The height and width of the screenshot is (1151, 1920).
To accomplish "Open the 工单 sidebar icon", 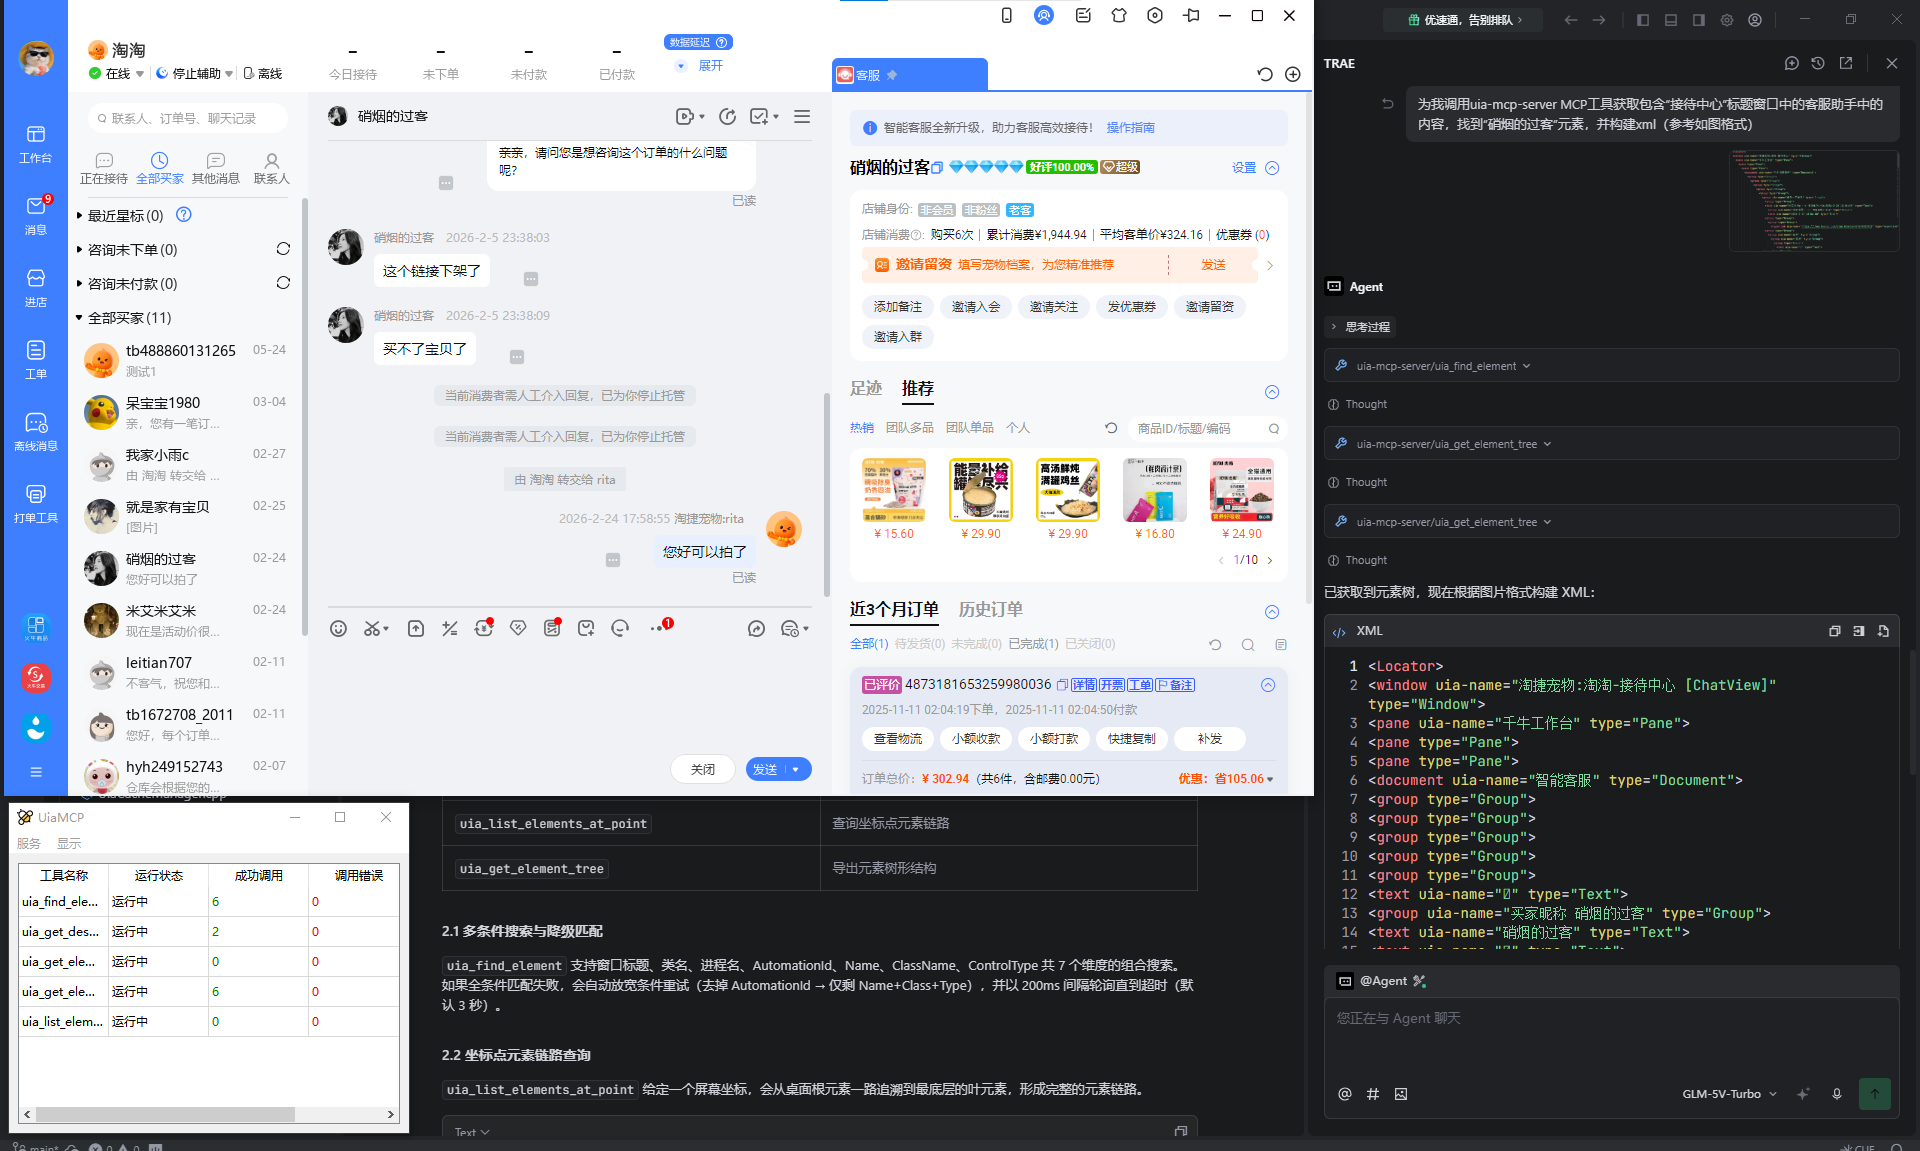I will pos(36,359).
